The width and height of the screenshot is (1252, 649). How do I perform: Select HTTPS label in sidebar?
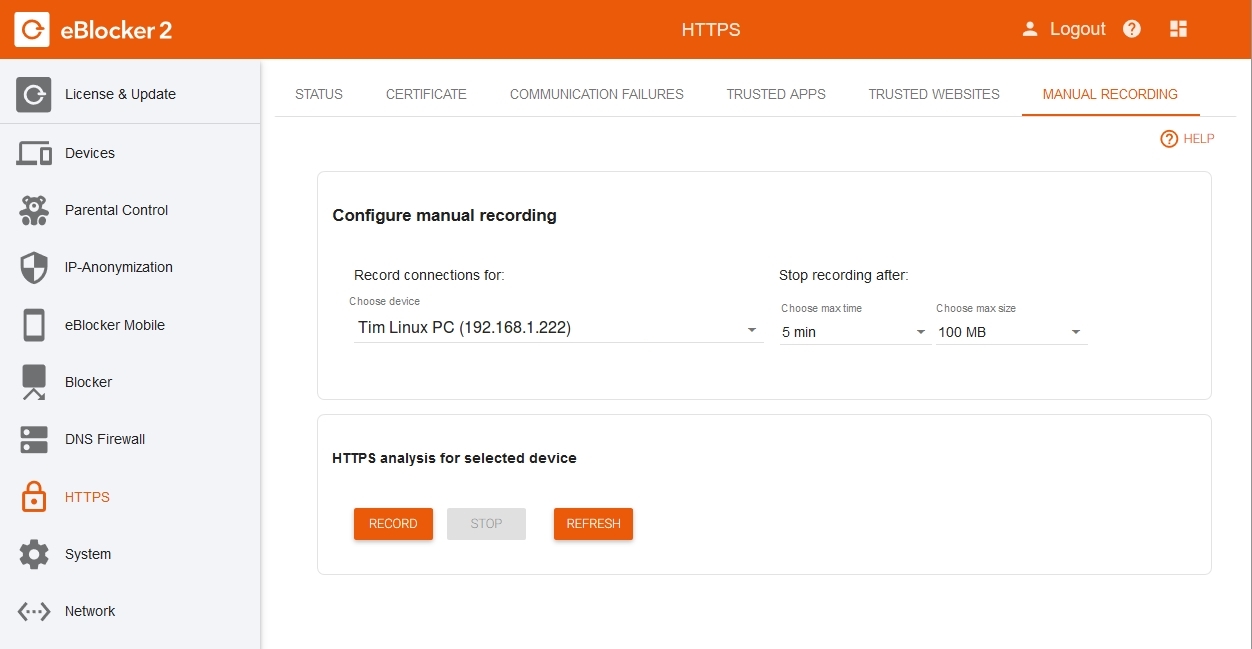(87, 497)
